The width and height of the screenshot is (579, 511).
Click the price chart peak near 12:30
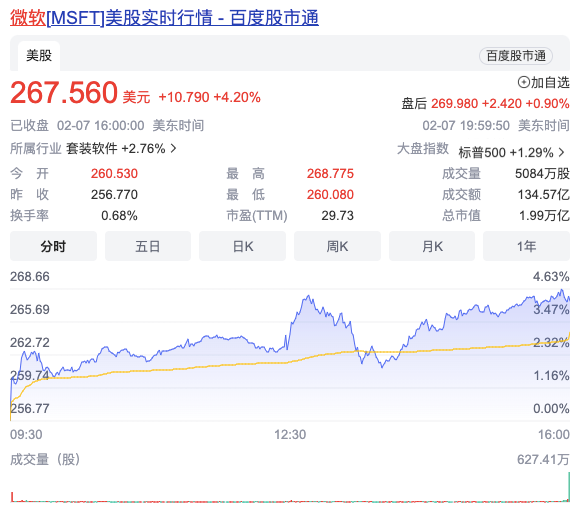[x=308, y=296]
